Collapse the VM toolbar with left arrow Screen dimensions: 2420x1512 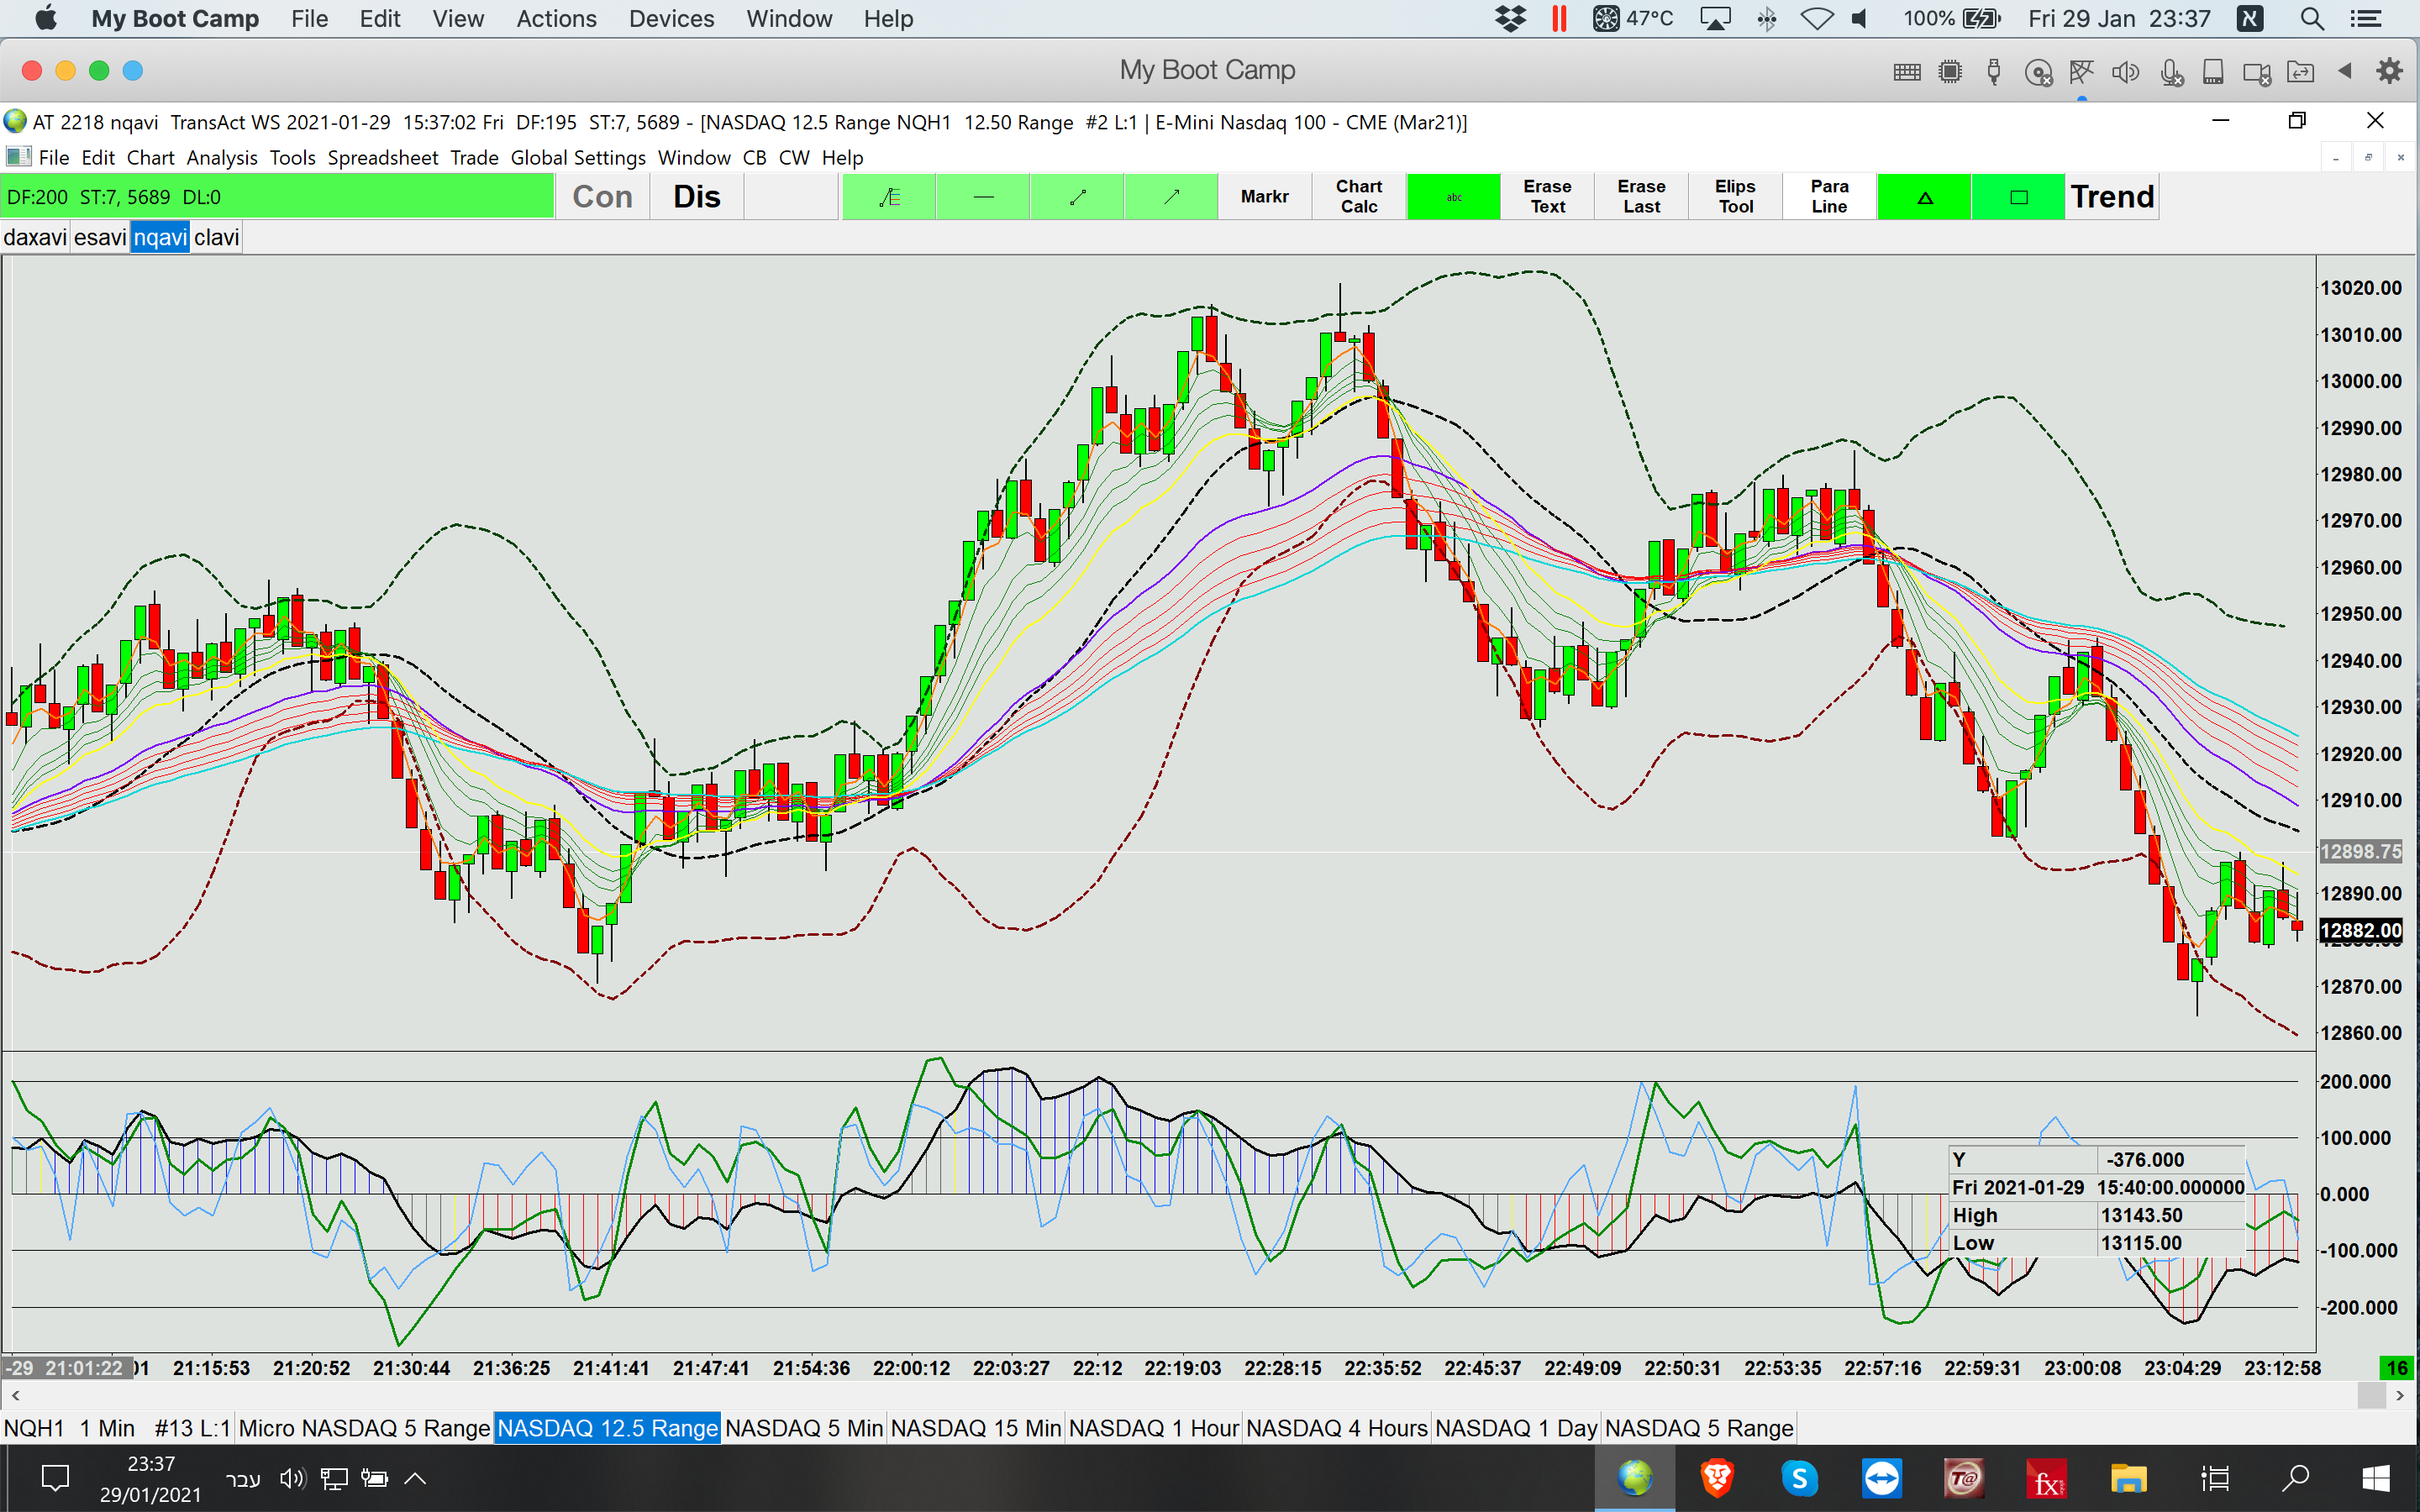coord(2344,71)
